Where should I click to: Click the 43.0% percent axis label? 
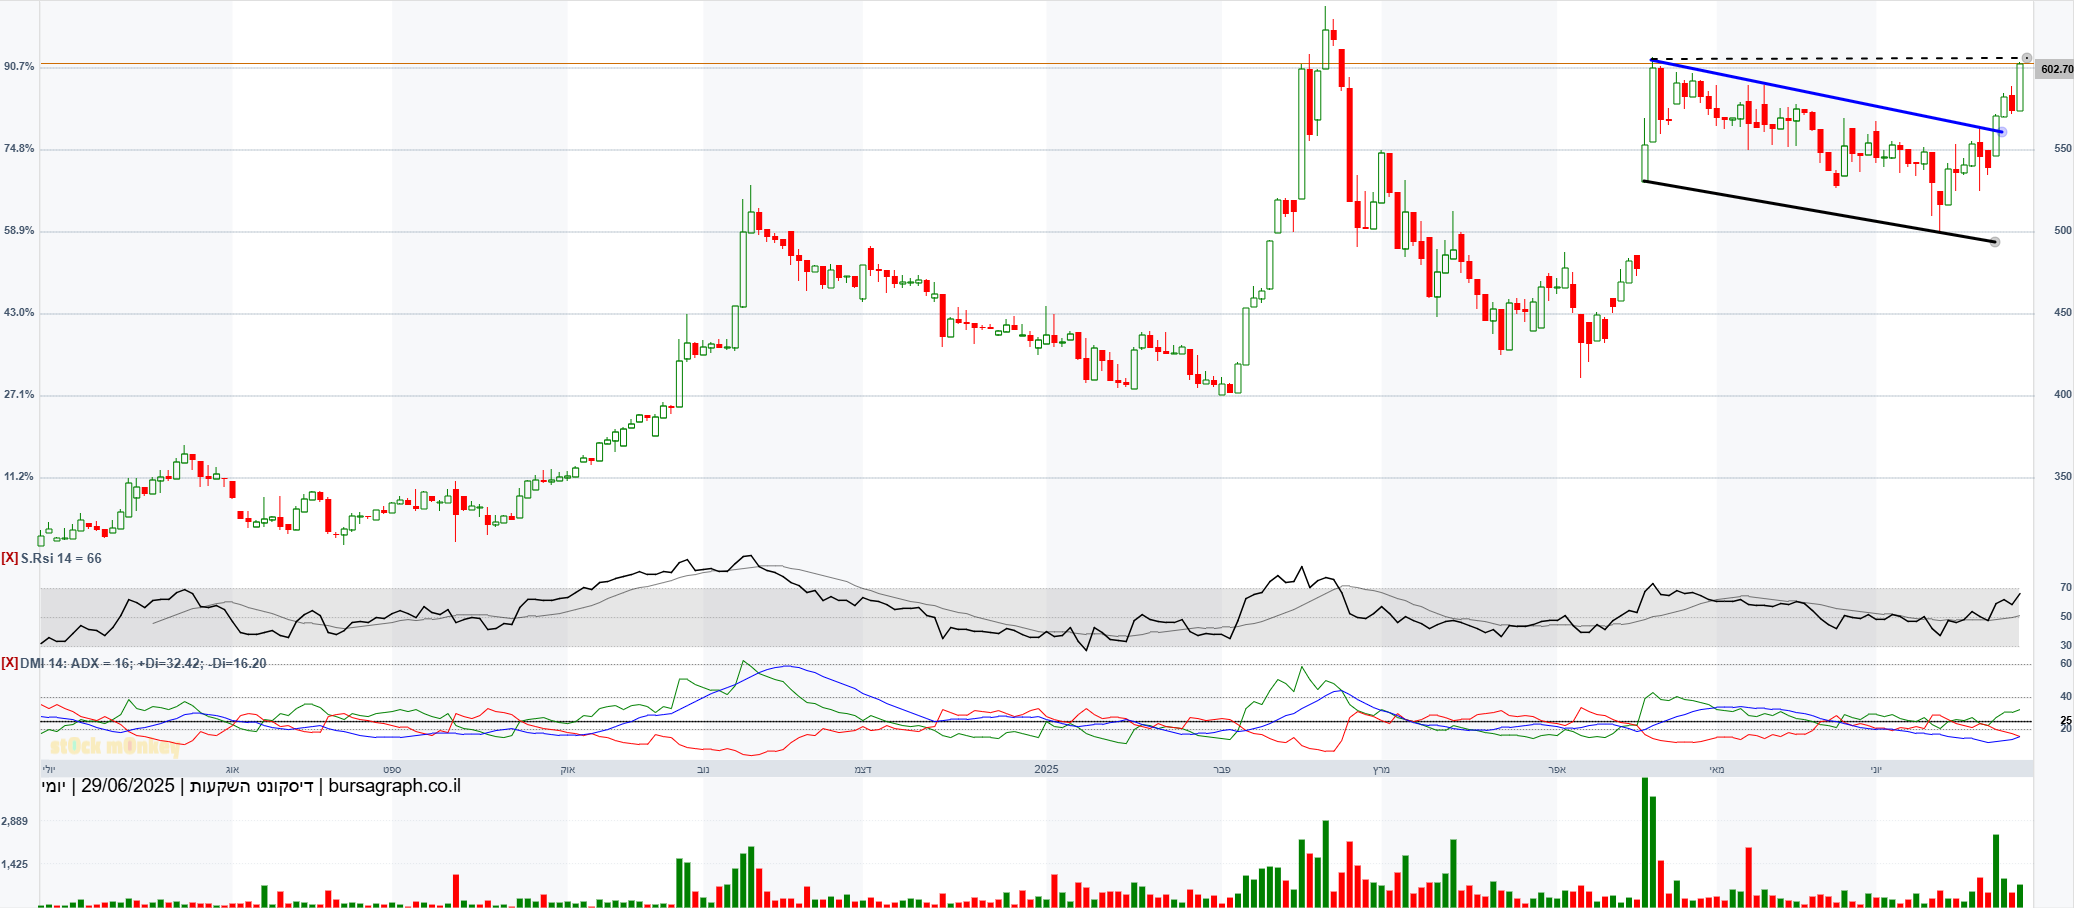pyautogui.click(x=19, y=312)
